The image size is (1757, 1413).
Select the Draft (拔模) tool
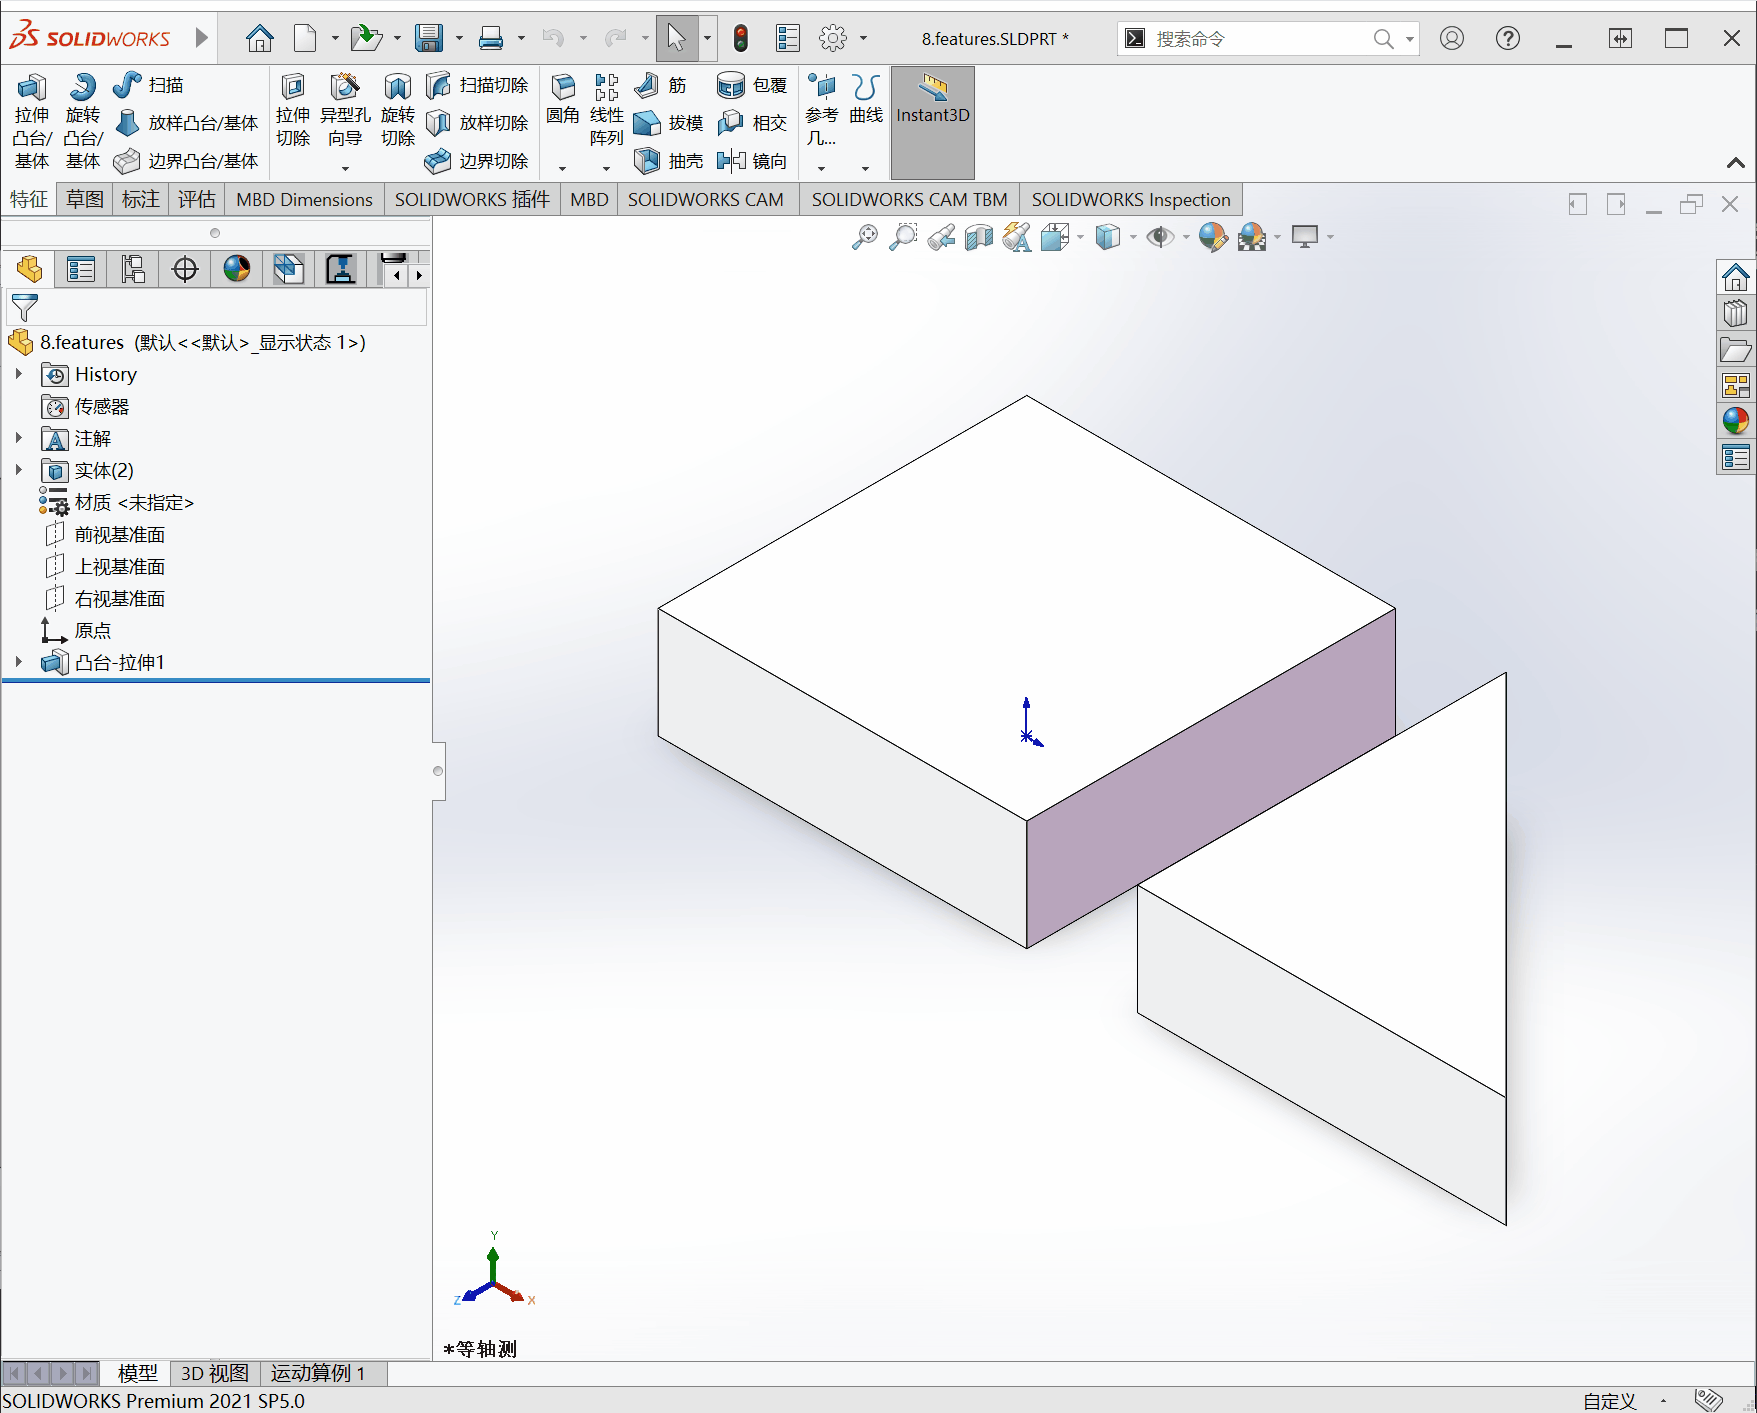pyautogui.click(x=669, y=123)
